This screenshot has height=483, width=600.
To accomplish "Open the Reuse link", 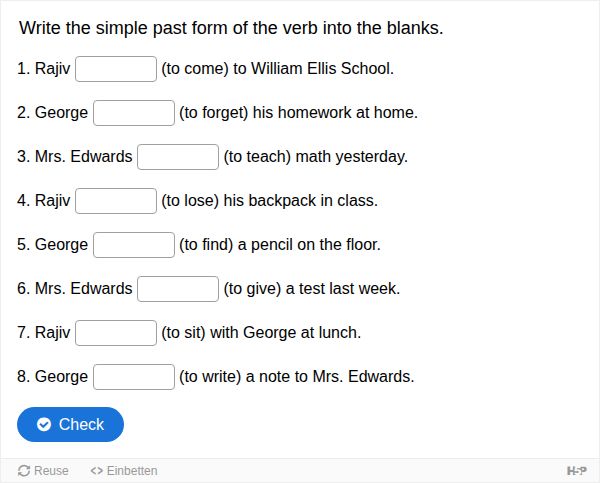I will pos(43,471).
